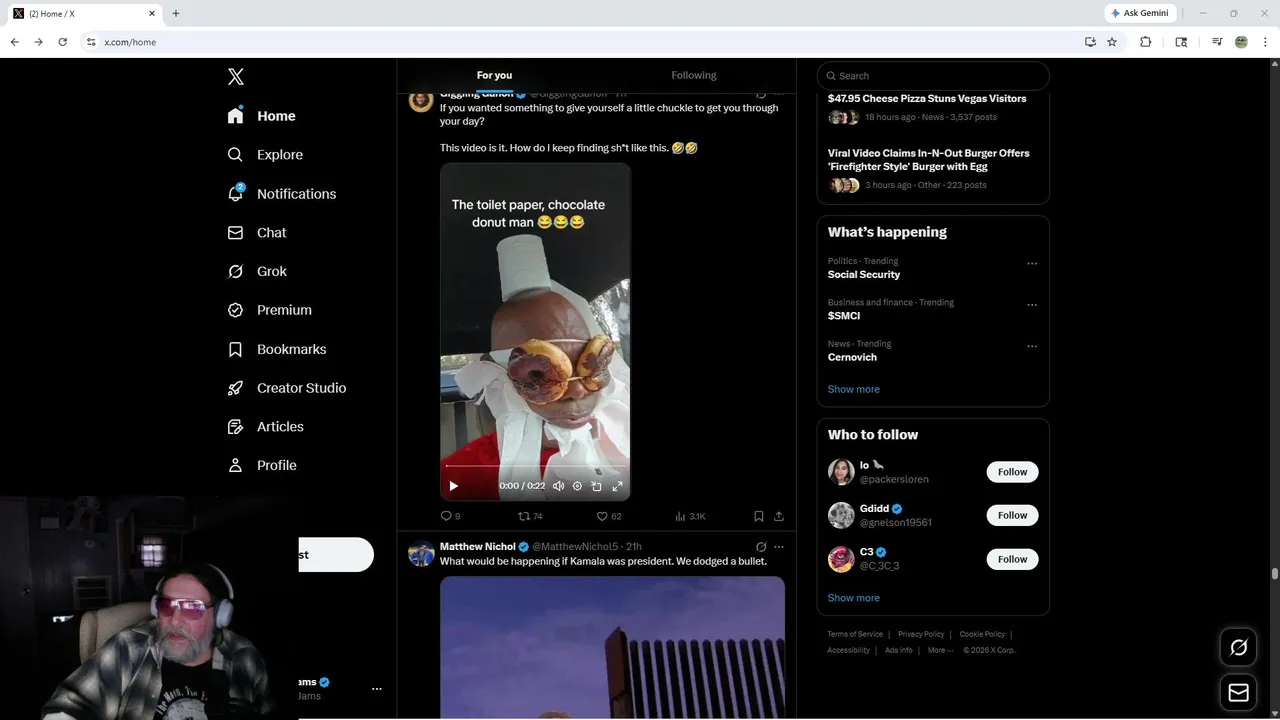The height and width of the screenshot is (720, 1280).
Task: Open Creator Studio
Action: (287, 388)
